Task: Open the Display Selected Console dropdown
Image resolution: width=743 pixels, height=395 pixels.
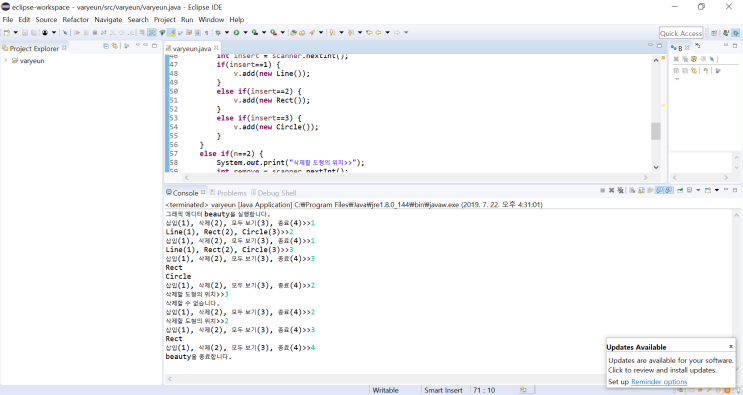Action: pos(698,190)
